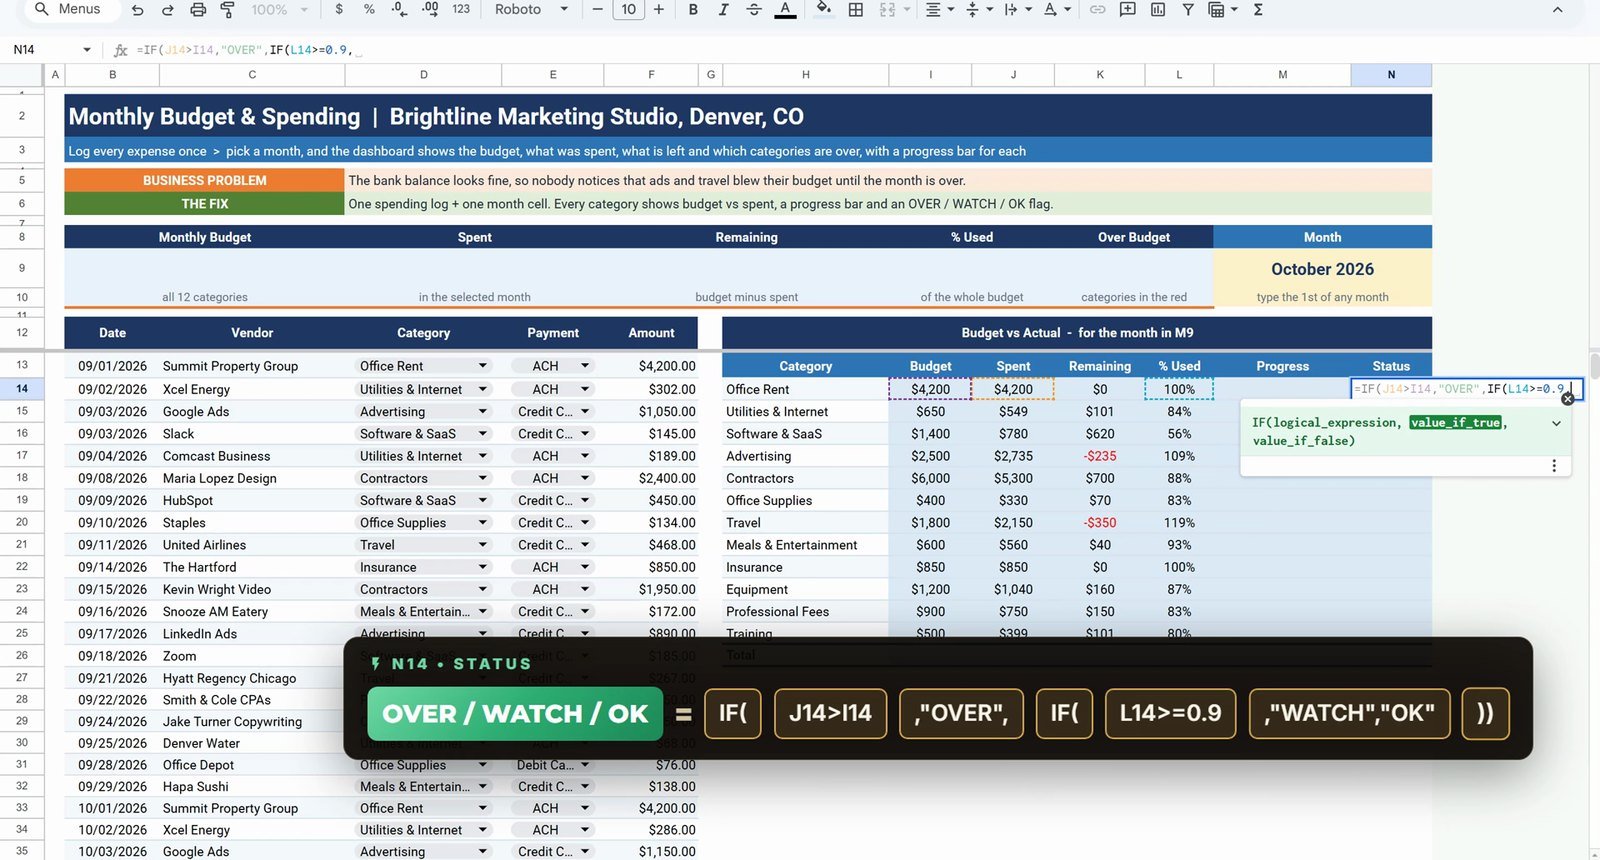
Task: Print the spreadsheet
Action: pyautogui.click(x=198, y=9)
